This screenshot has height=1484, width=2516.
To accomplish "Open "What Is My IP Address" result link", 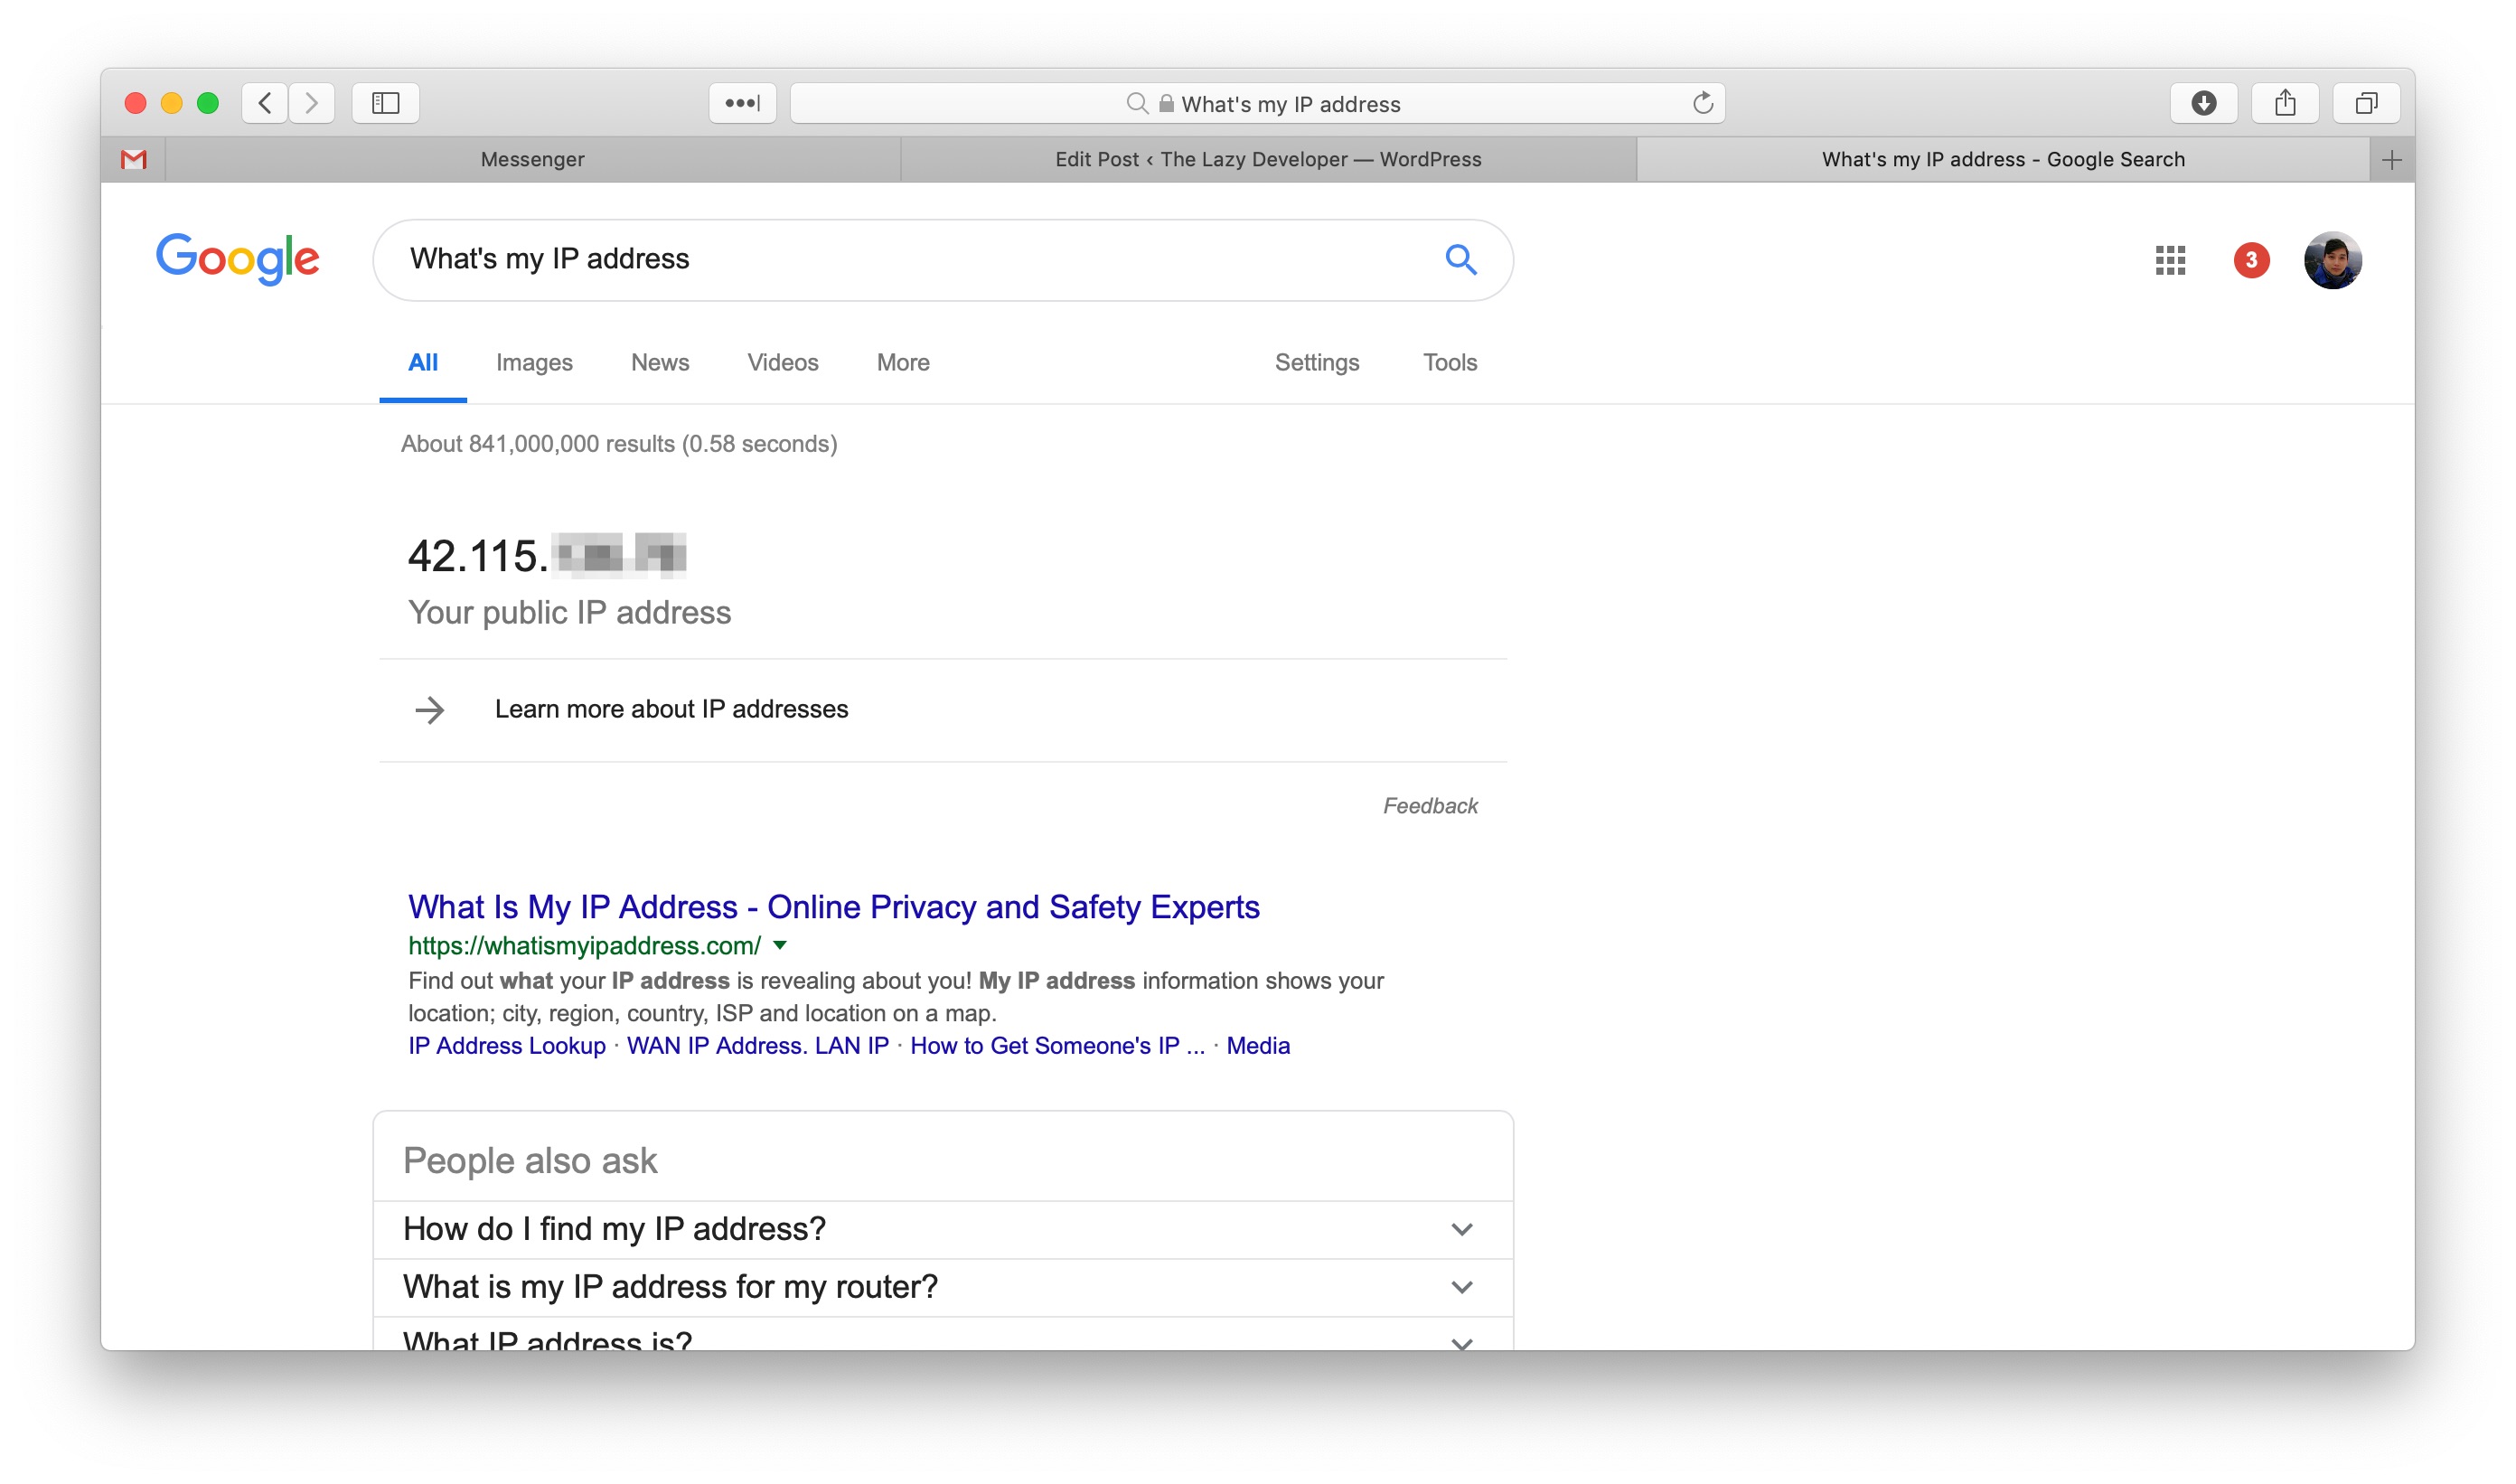I will (x=833, y=907).
